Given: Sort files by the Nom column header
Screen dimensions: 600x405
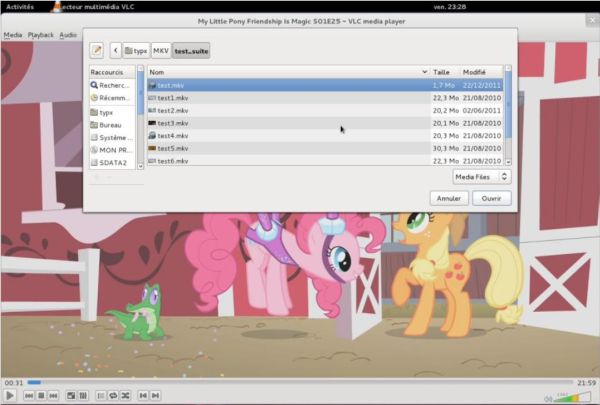Looking at the screenshot, I should pos(286,72).
